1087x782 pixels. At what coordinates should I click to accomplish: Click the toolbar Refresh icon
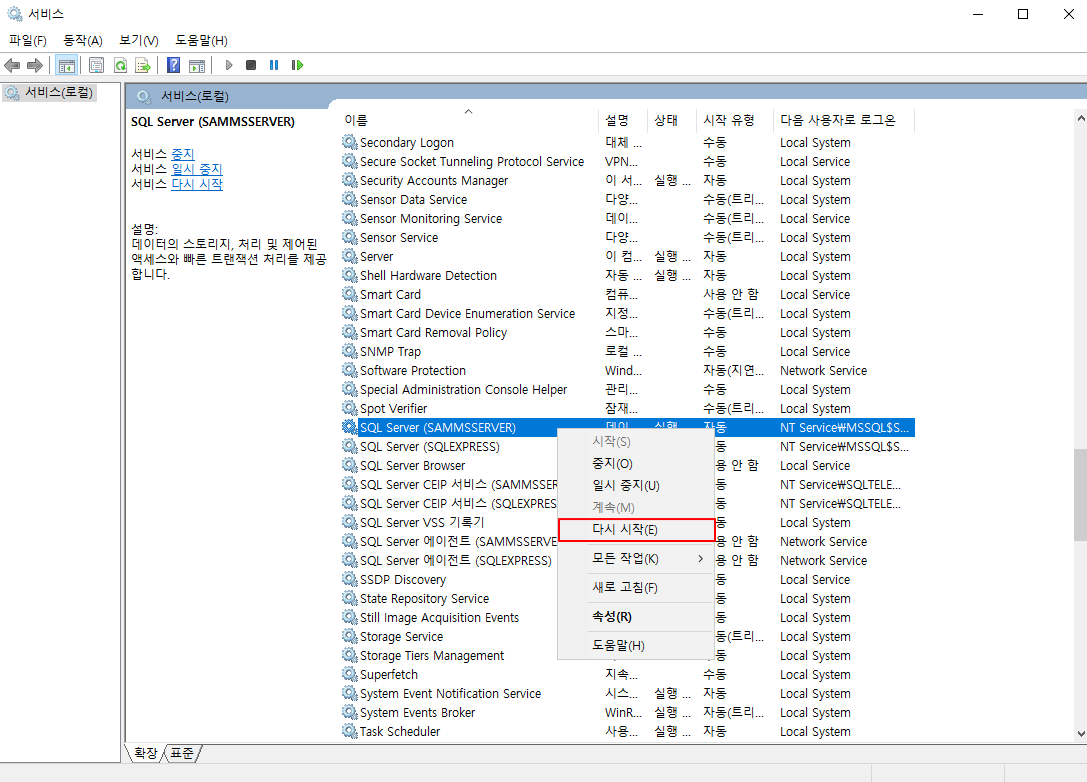click(120, 65)
